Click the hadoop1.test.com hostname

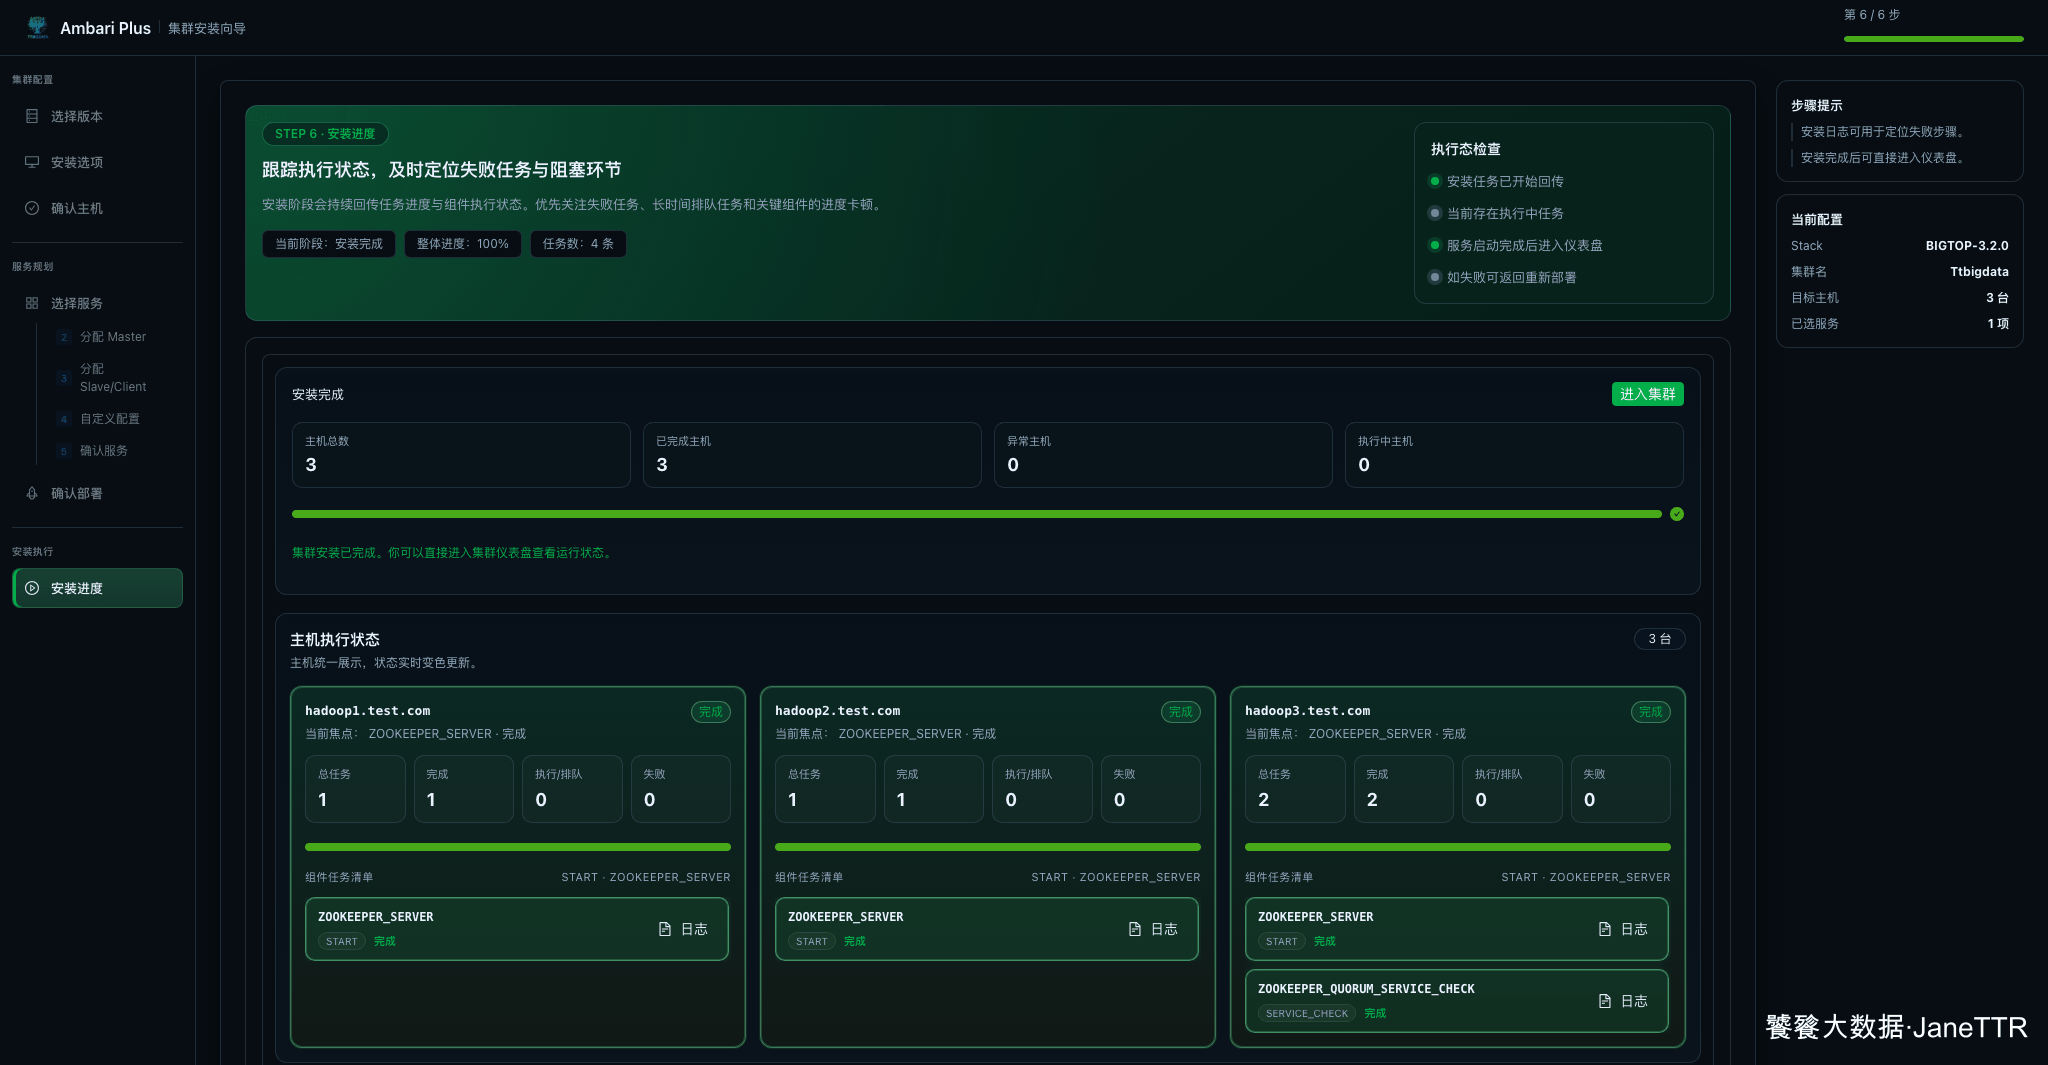tap(367, 711)
